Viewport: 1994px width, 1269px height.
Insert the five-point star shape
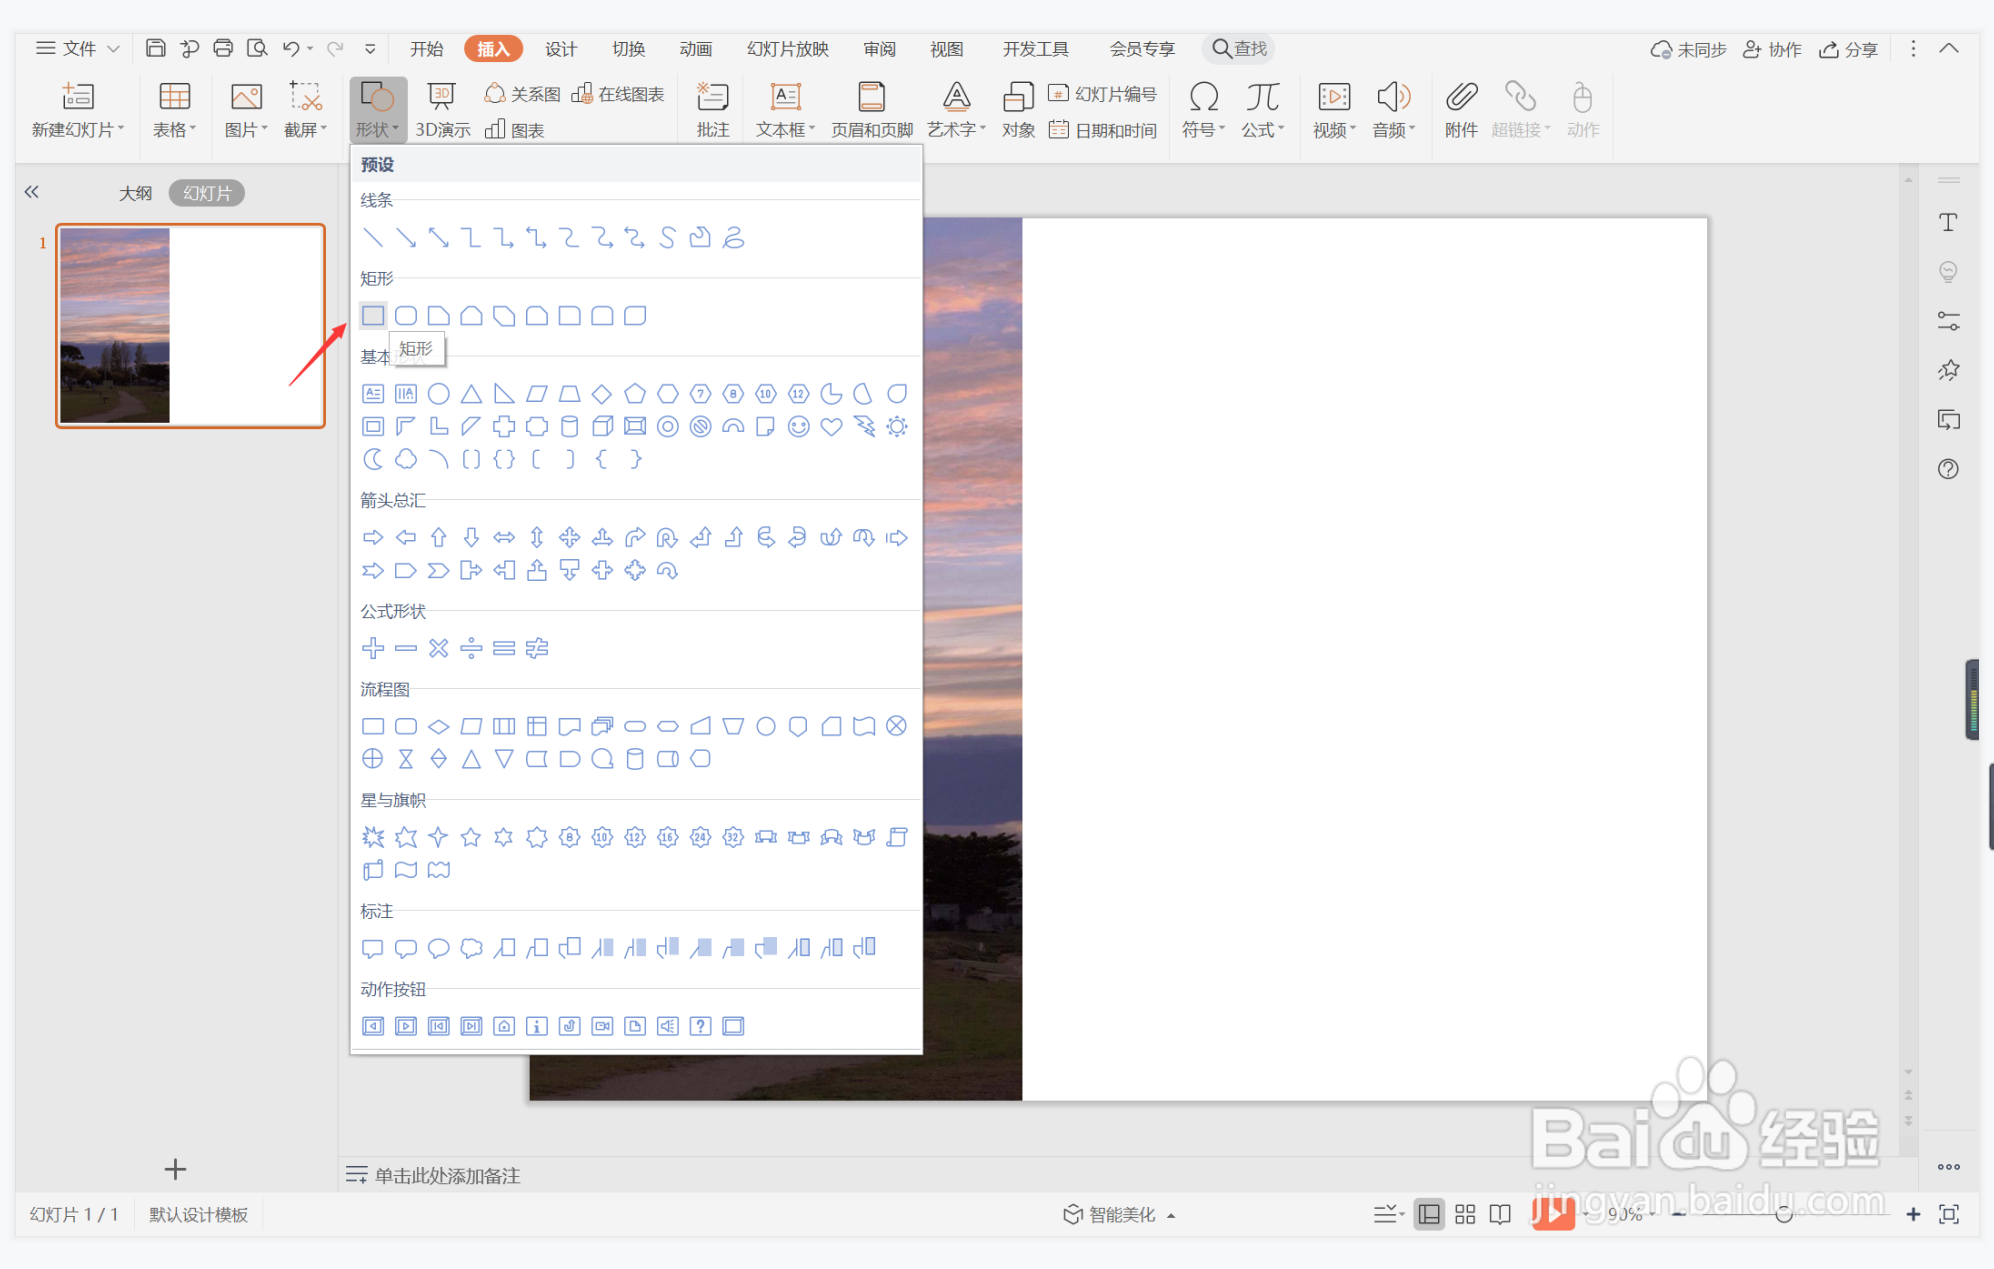pos(471,837)
